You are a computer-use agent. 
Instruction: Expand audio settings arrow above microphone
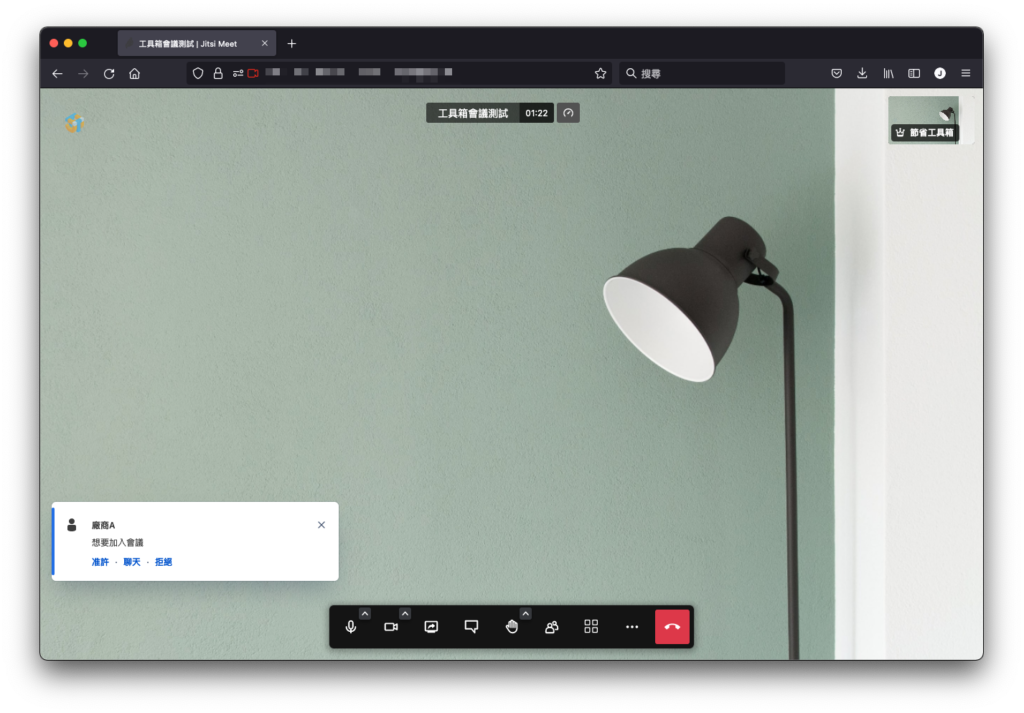[x=365, y=614]
